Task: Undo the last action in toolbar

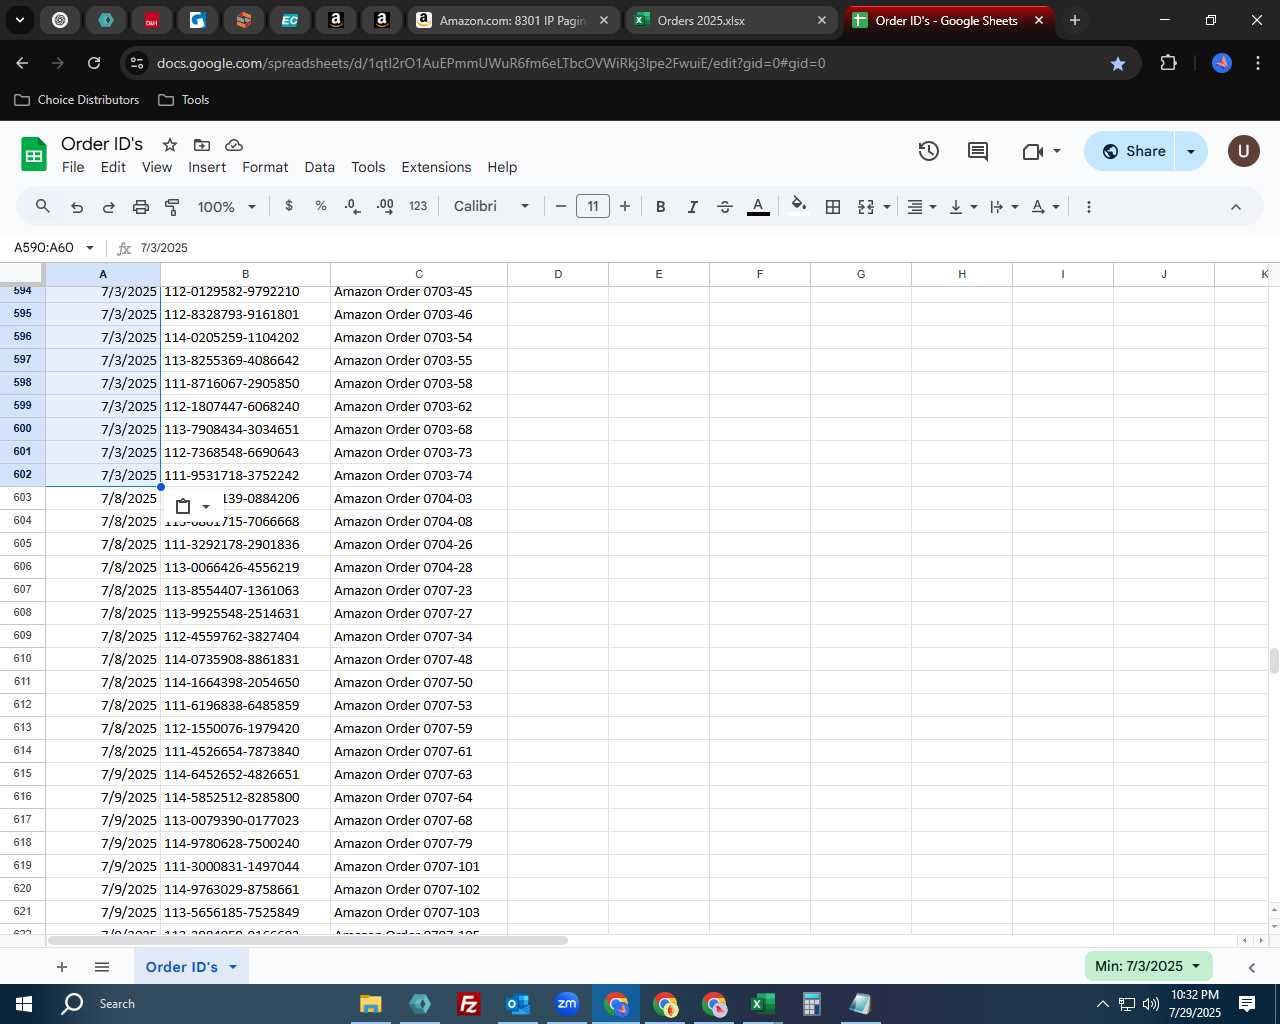Action: tap(77, 206)
